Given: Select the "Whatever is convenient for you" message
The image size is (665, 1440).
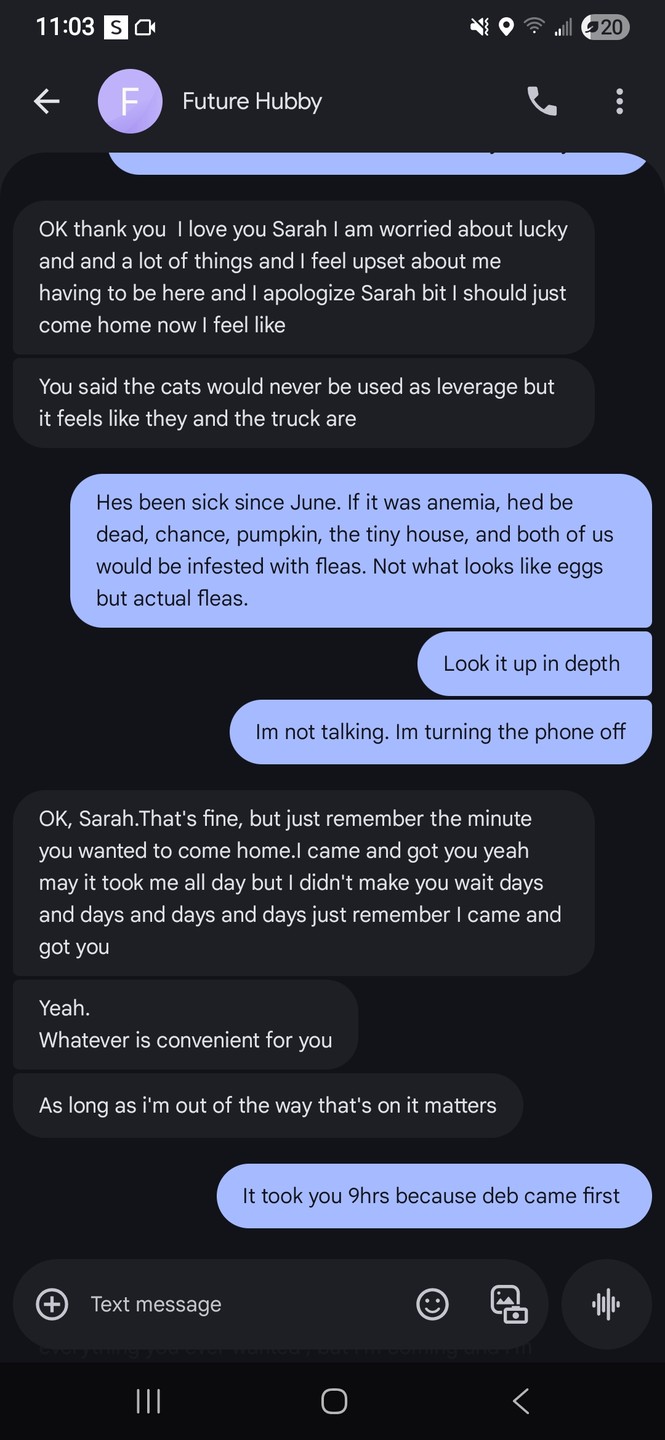Looking at the screenshot, I should (x=185, y=1024).
